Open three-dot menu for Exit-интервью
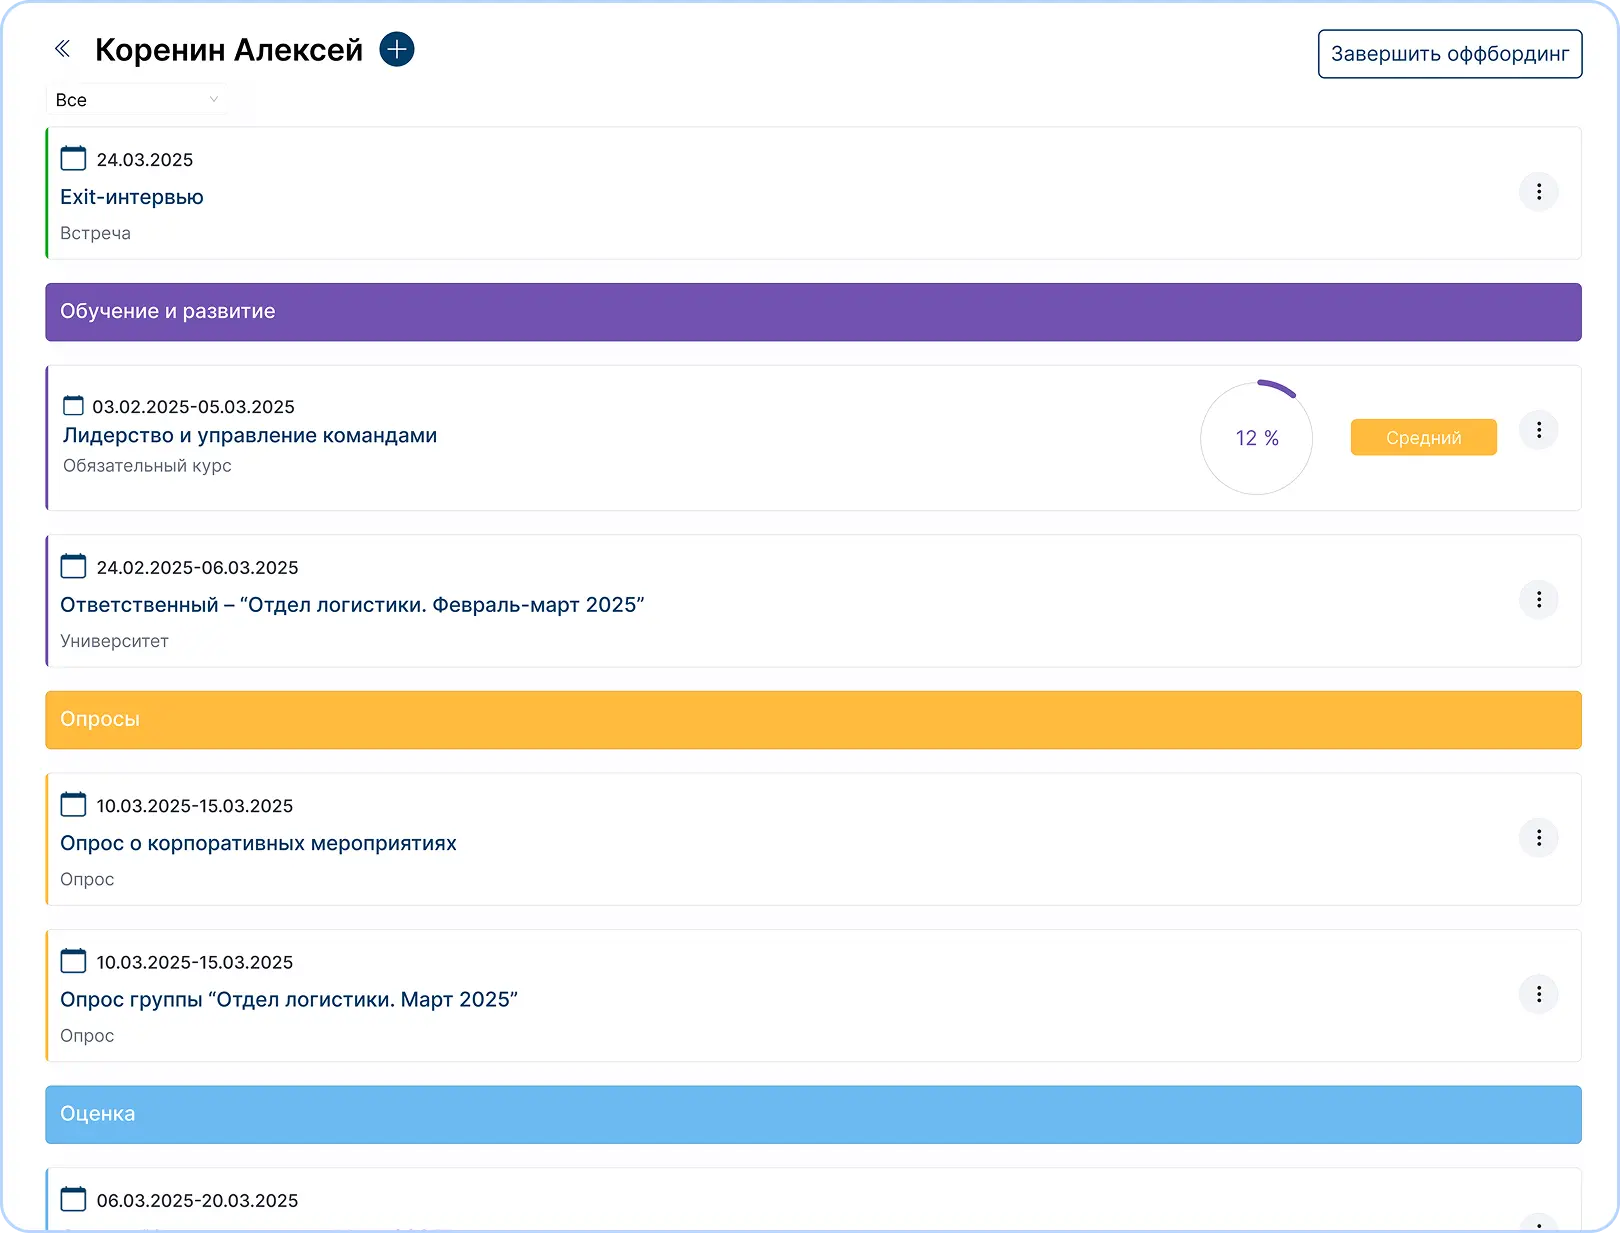Image resolution: width=1620 pixels, height=1233 pixels. (x=1538, y=192)
